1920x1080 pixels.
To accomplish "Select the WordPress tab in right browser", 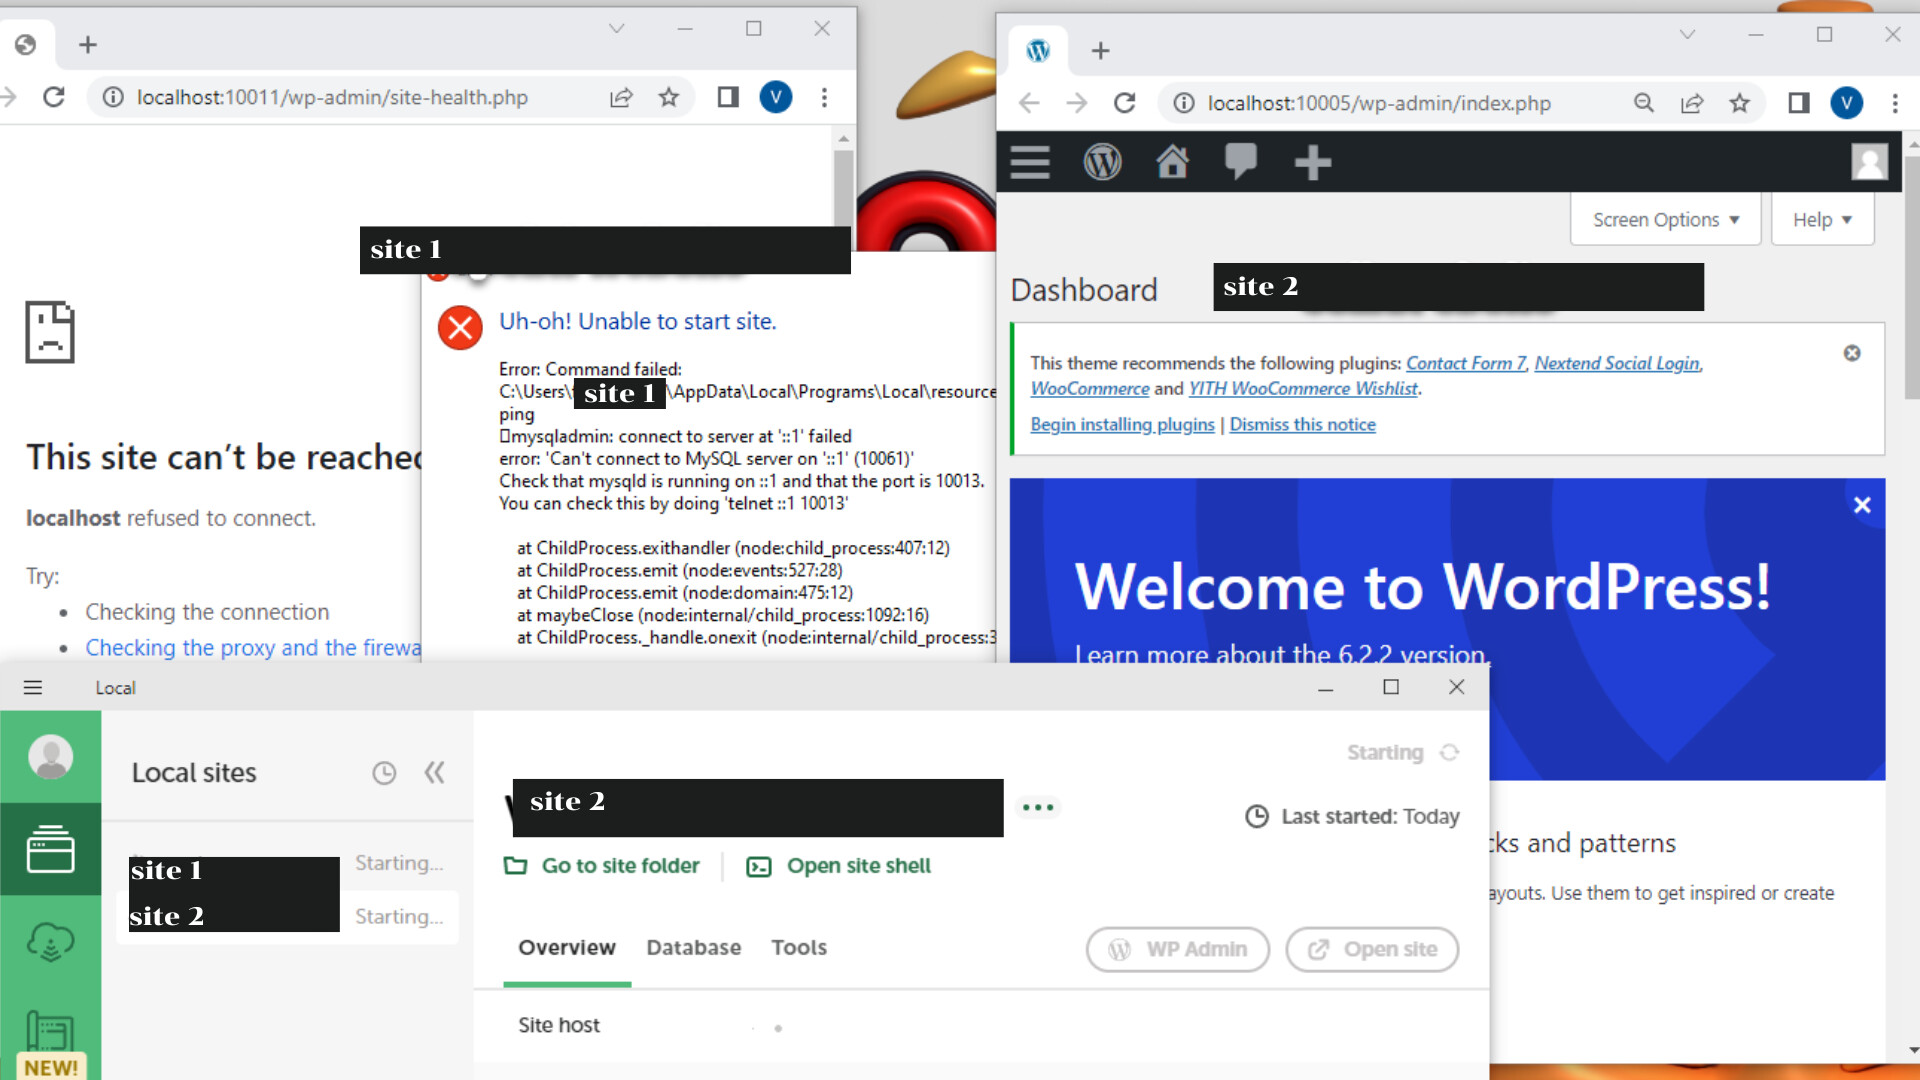I will coord(1038,50).
